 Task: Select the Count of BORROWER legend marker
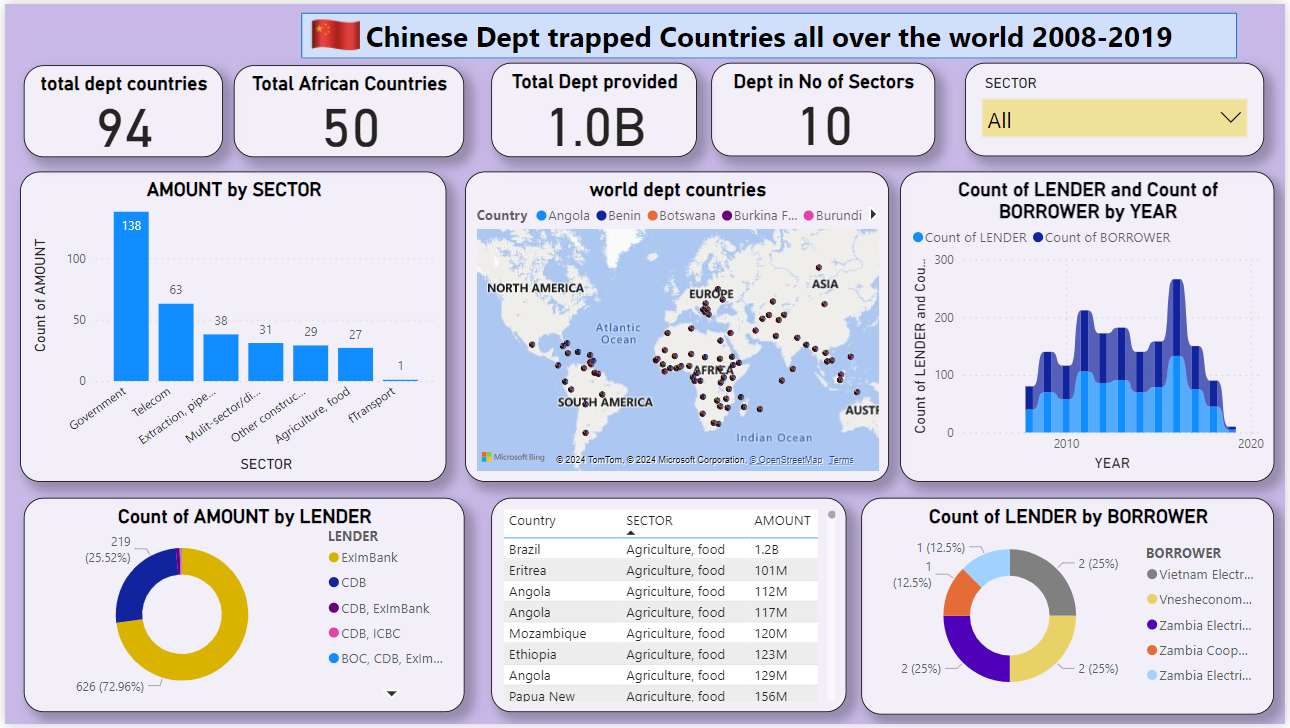point(1037,238)
